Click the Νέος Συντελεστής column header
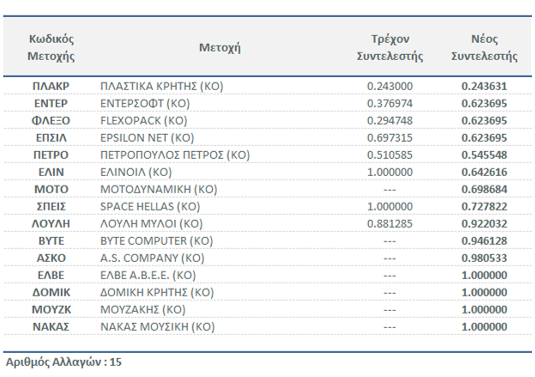The image size is (535, 377). (484, 47)
